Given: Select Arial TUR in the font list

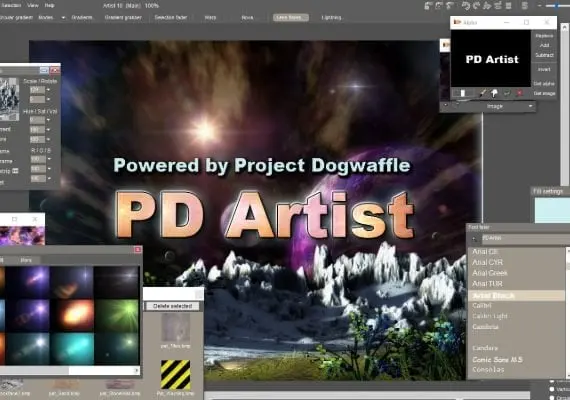Looking at the screenshot, I should 487,283.
